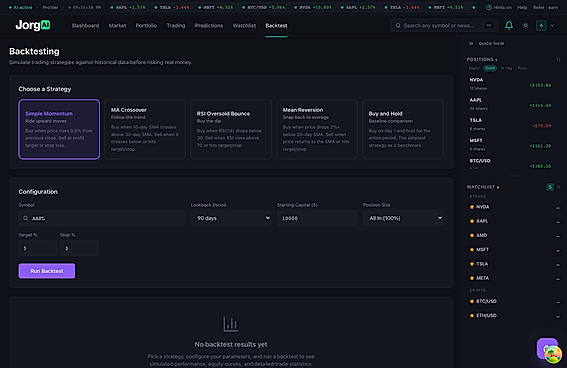
Task: Click the JorgAI logo
Action: pos(33,25)
